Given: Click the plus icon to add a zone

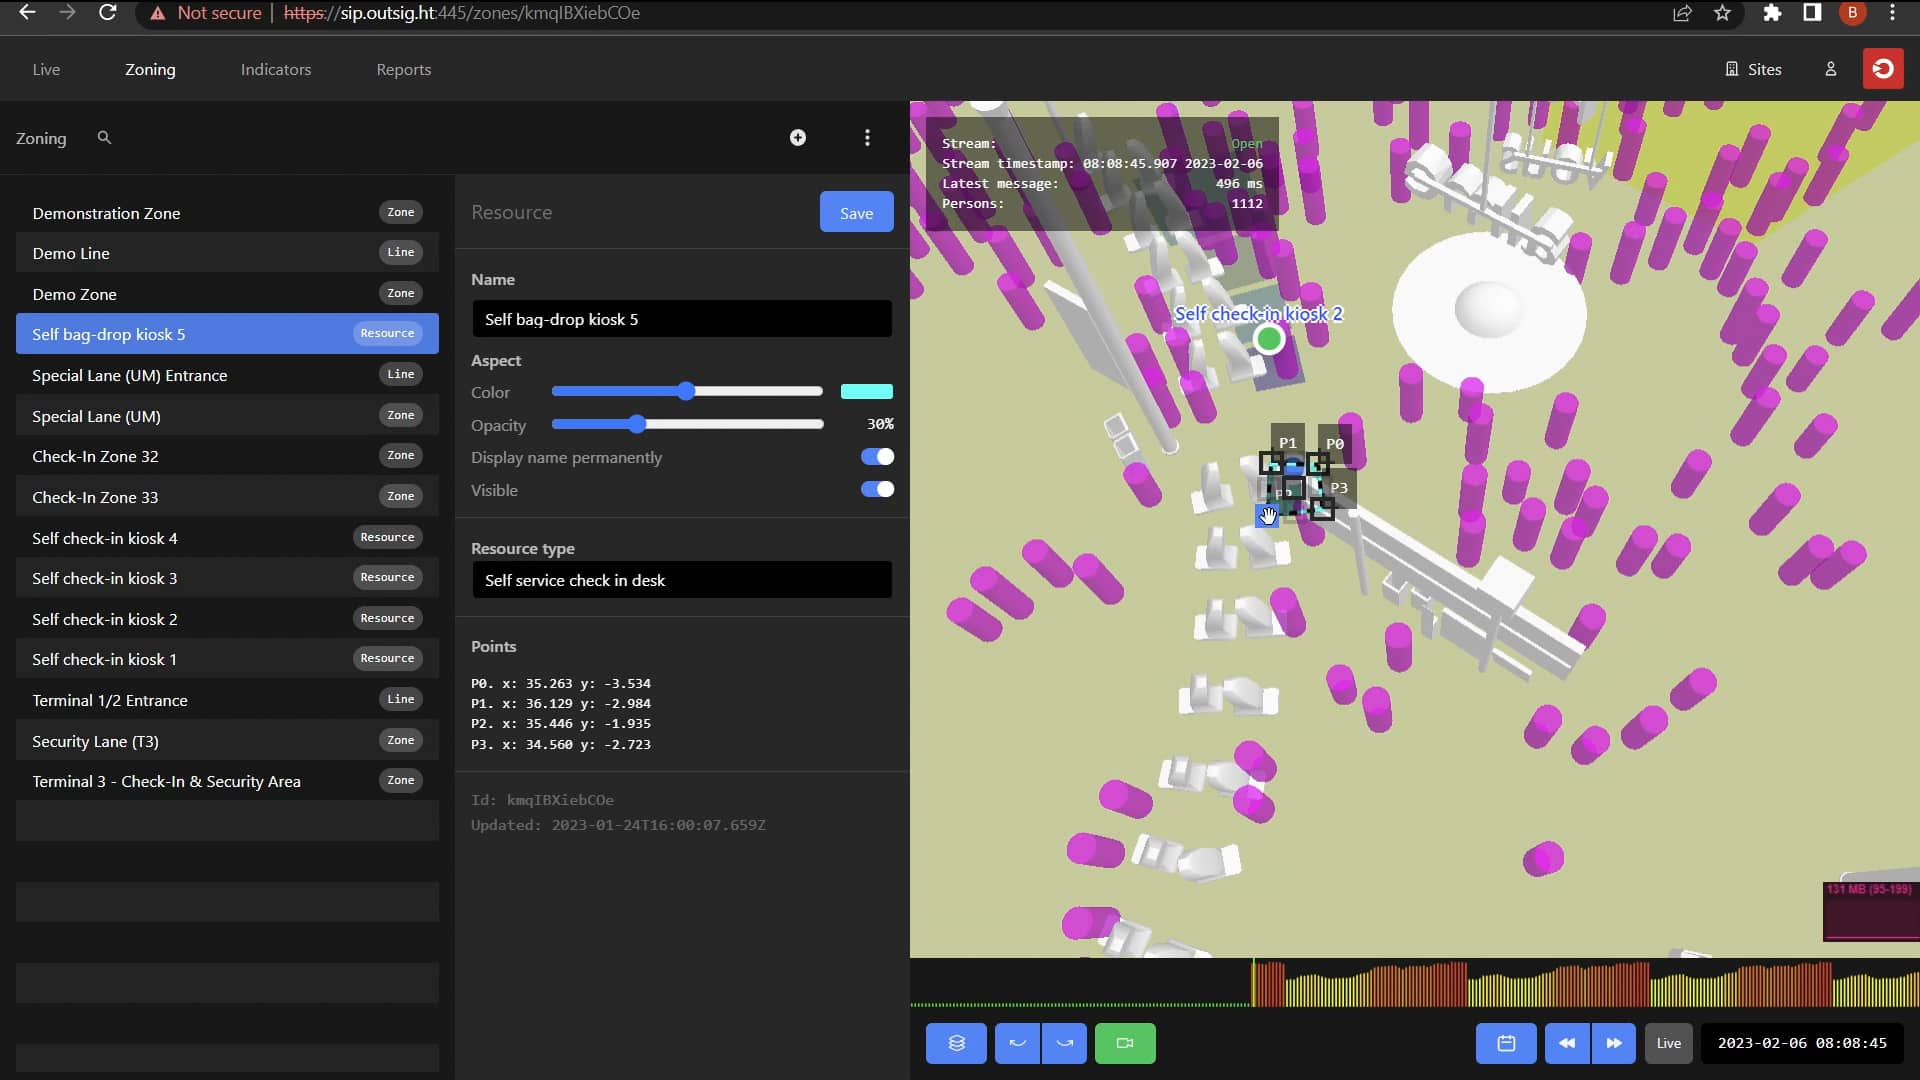Looking at the screenshot, I should [x=798, y=137].
